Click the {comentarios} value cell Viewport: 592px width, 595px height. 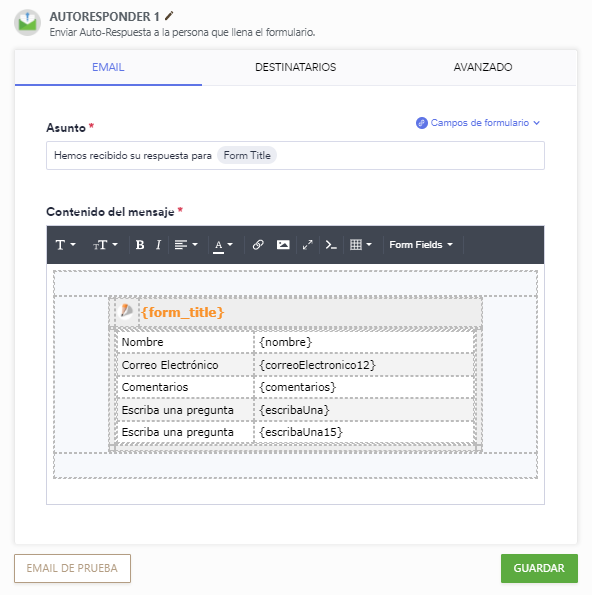(x=364, y=387)
